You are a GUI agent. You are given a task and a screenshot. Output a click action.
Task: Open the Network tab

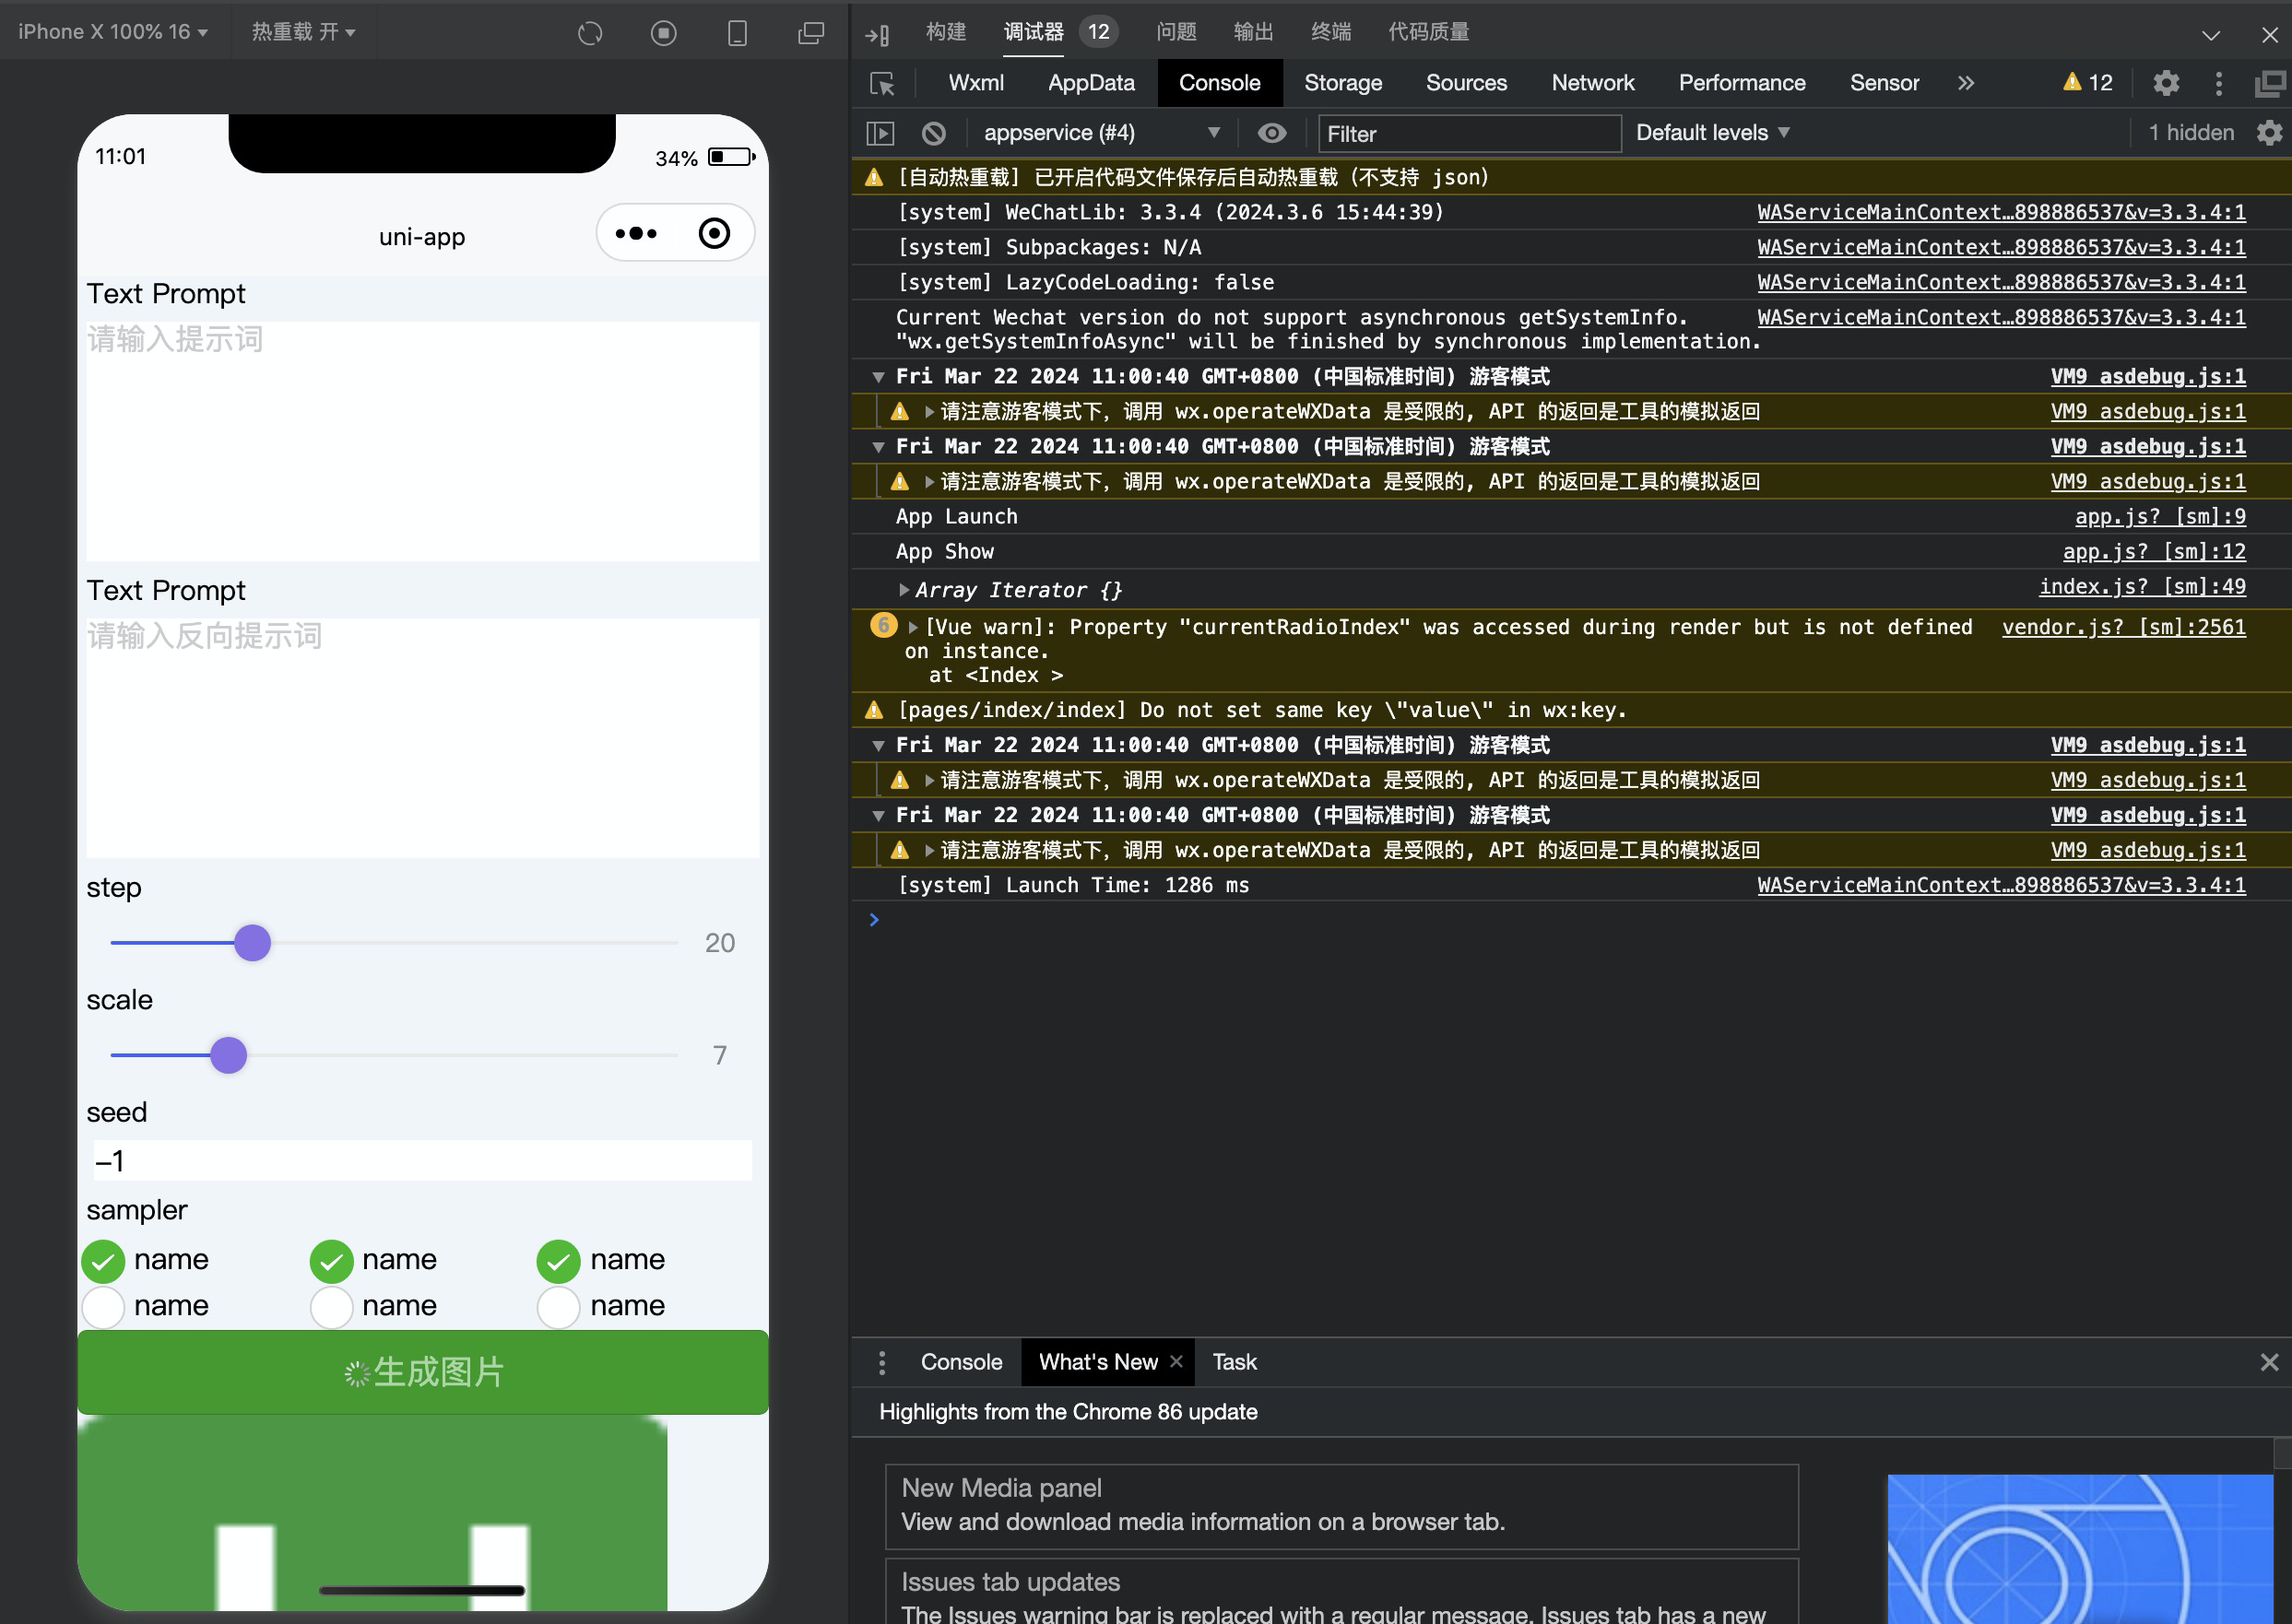click(x=1593, y=83)
